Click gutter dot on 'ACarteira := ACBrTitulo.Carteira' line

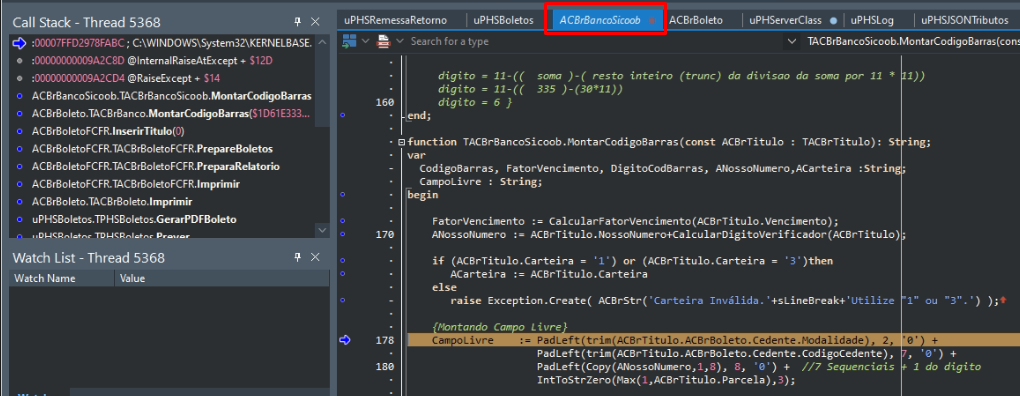tap(342, 274)
